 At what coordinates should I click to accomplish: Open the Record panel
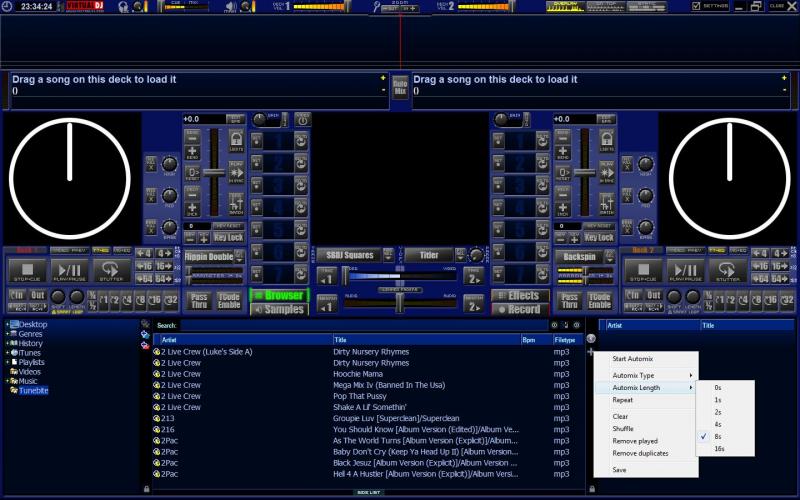520,310
